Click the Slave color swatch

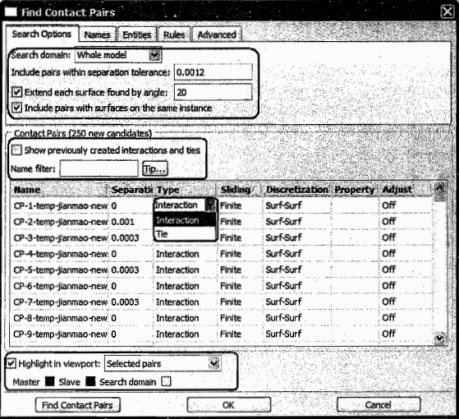click(x=90, y=381)
